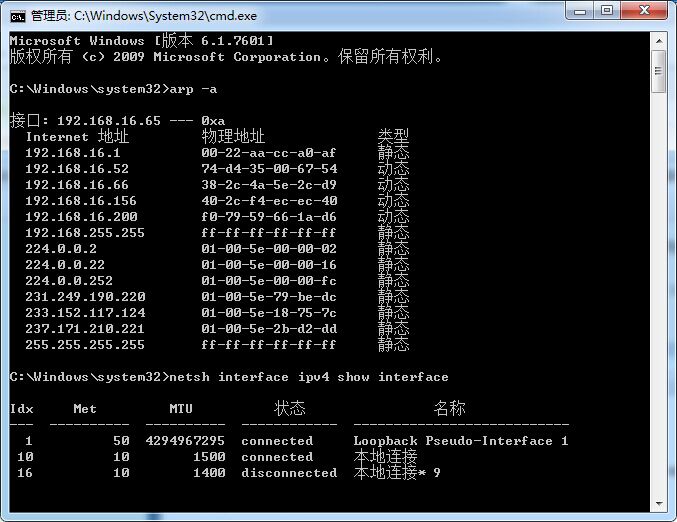Maximize the cmd.exe window
Viewport: 677px width, 522px height.
pos(607,11)
